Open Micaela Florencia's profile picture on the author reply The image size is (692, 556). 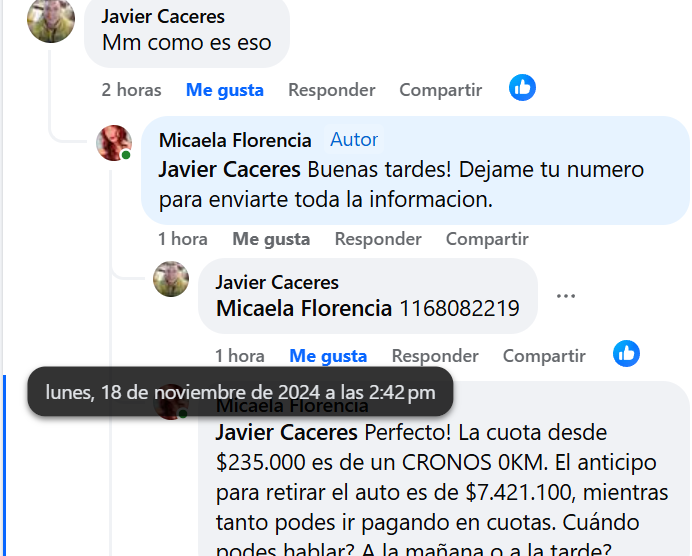[x=114, y=143]
